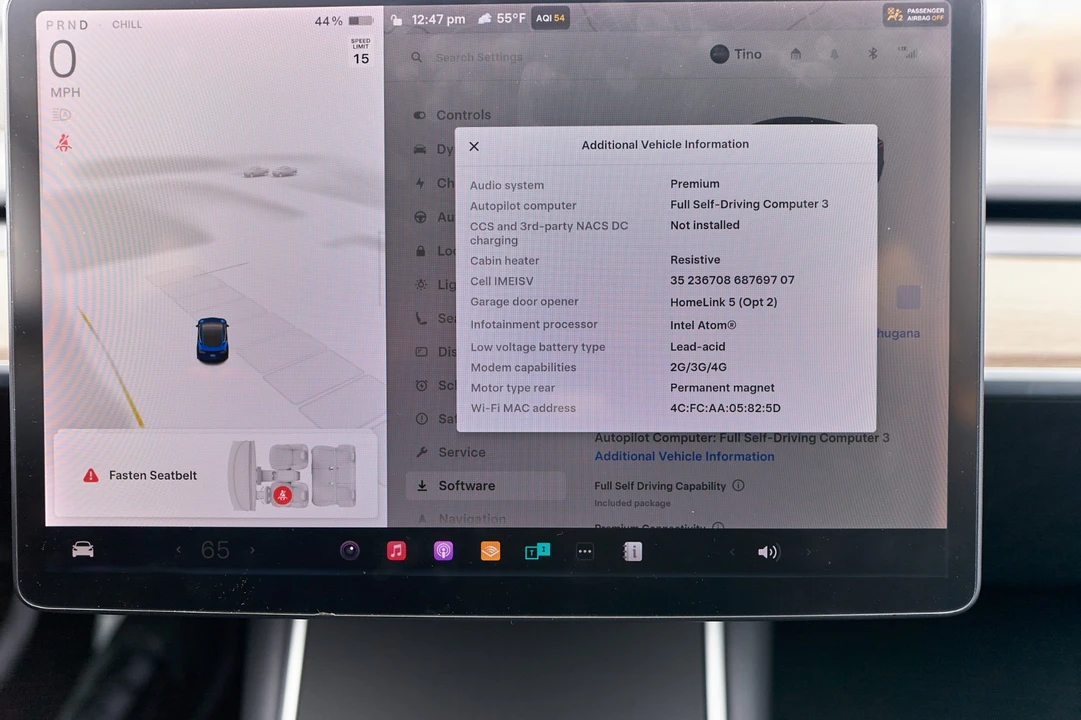1081x720 pixels.
Task: Open the Navigation settings menu
Action: [472, 519]
